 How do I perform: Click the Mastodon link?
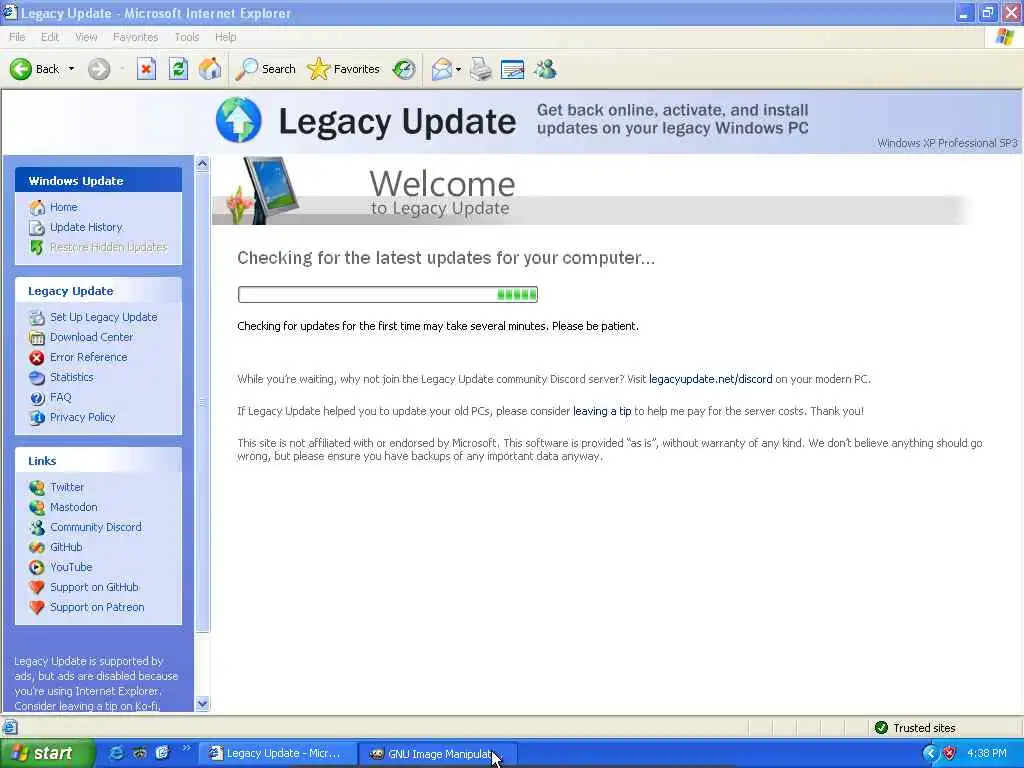click(74, 507)
